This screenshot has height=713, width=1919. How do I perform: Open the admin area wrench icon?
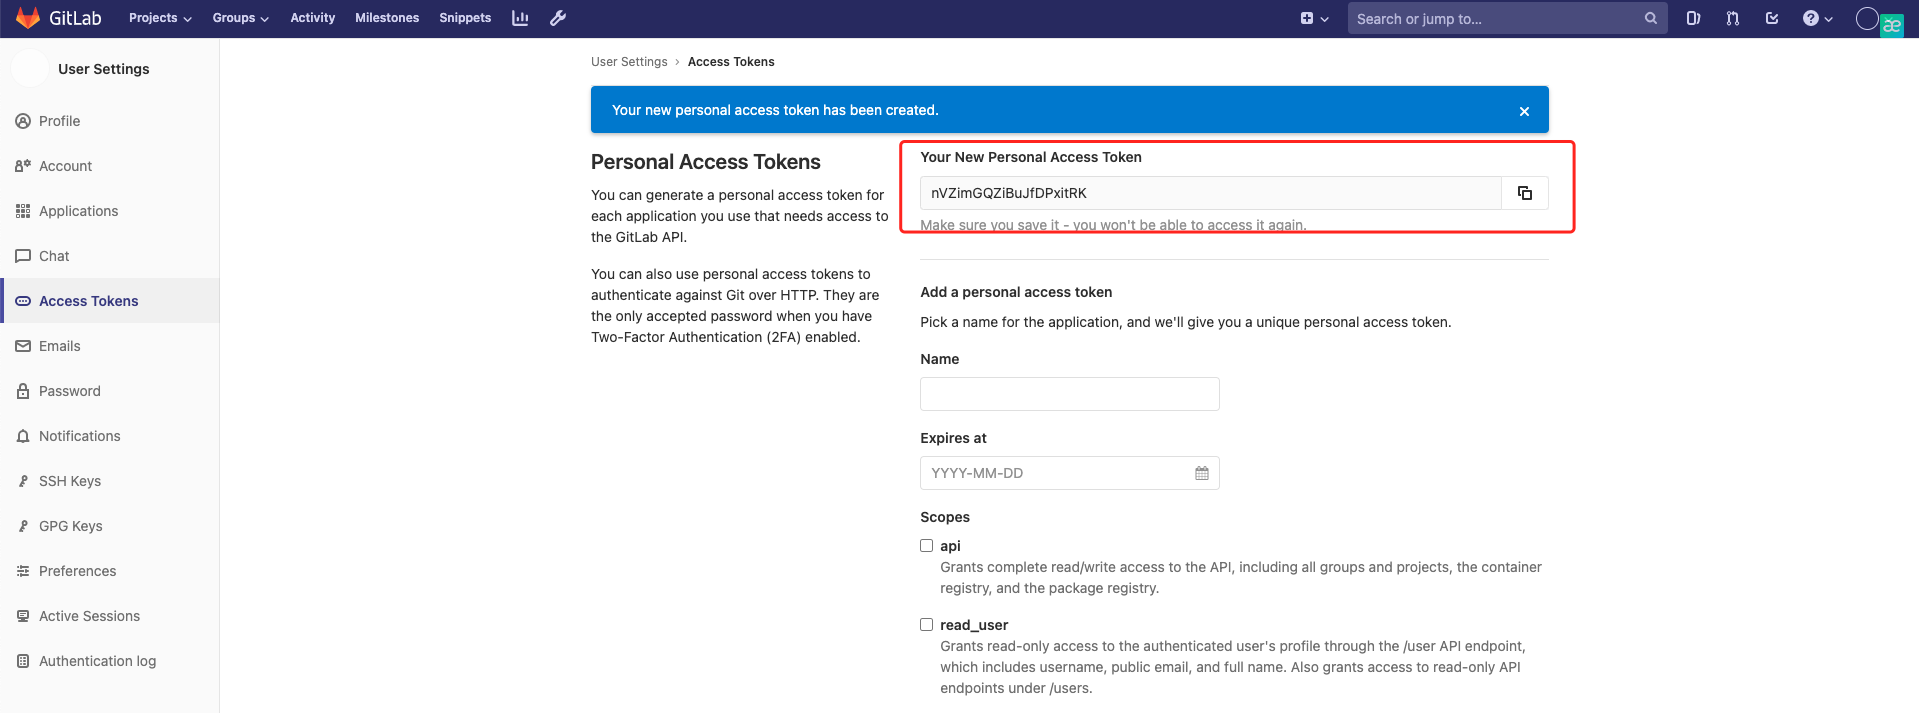pyautogui.click(x=558, y=18)
